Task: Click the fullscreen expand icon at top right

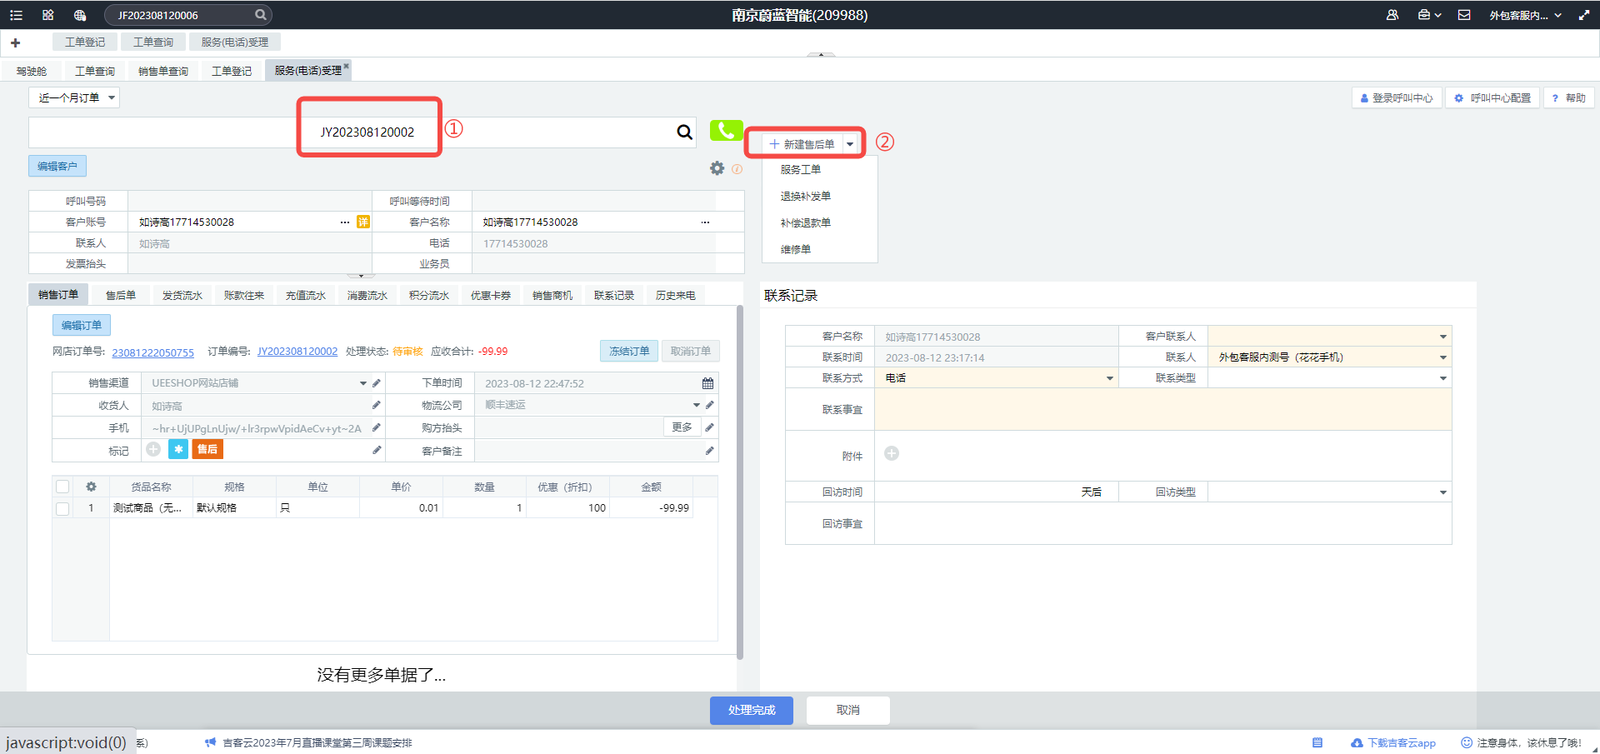Action: click(1584, 15)
